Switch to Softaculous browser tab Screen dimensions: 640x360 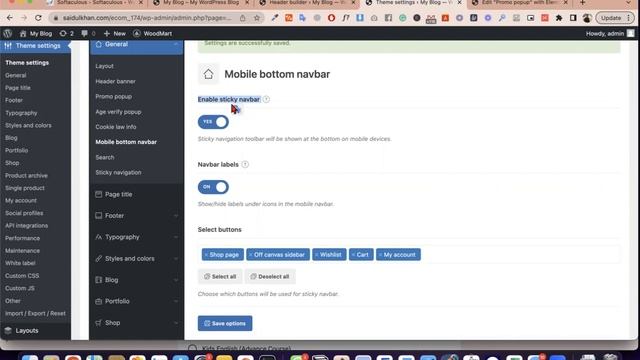pyautogui.click(x=95, y=3)
